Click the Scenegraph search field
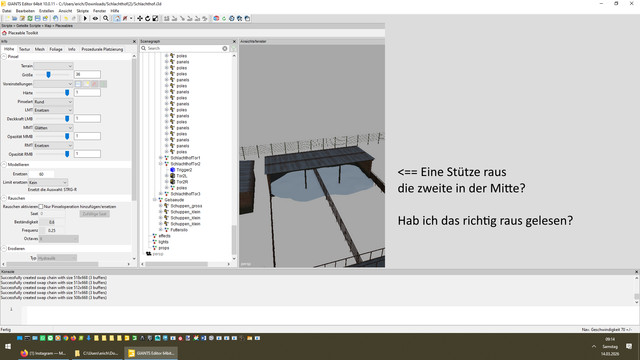Screen dimensions: 640x360 point(184,48)
